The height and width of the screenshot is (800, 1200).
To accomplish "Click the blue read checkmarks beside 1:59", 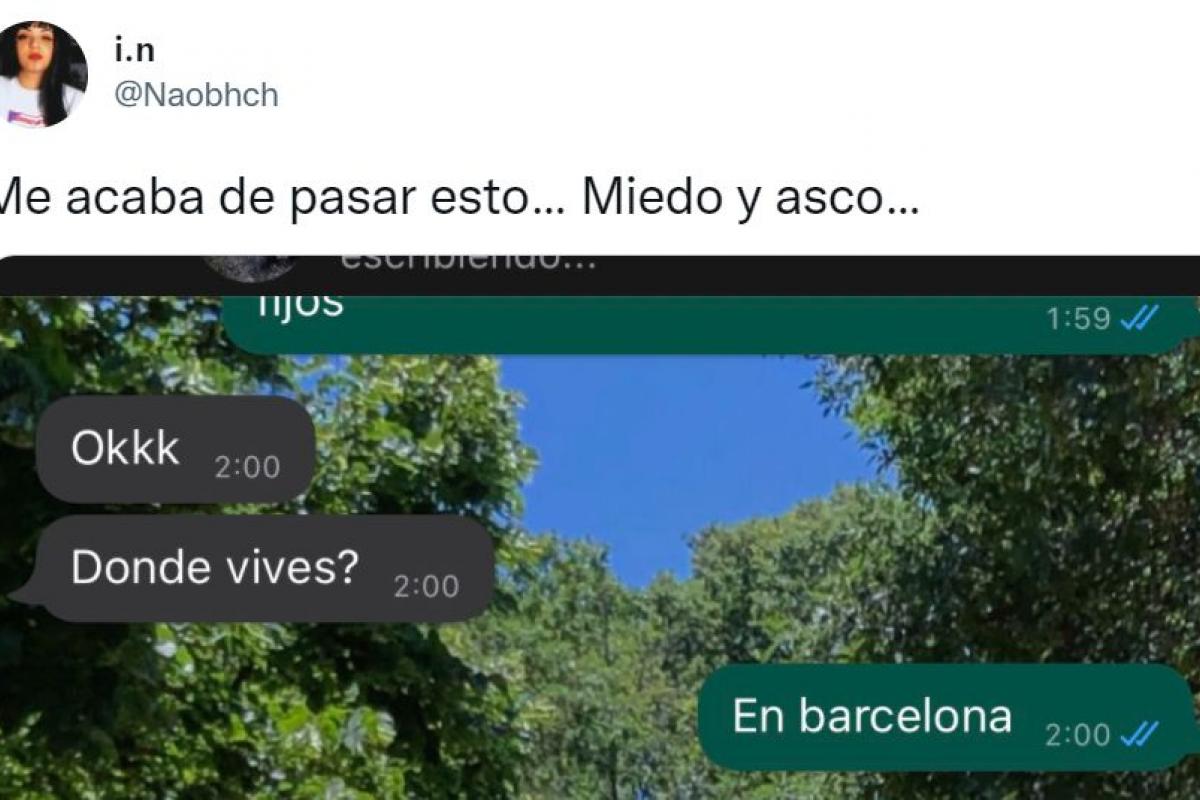I will tap(1139, 318).
